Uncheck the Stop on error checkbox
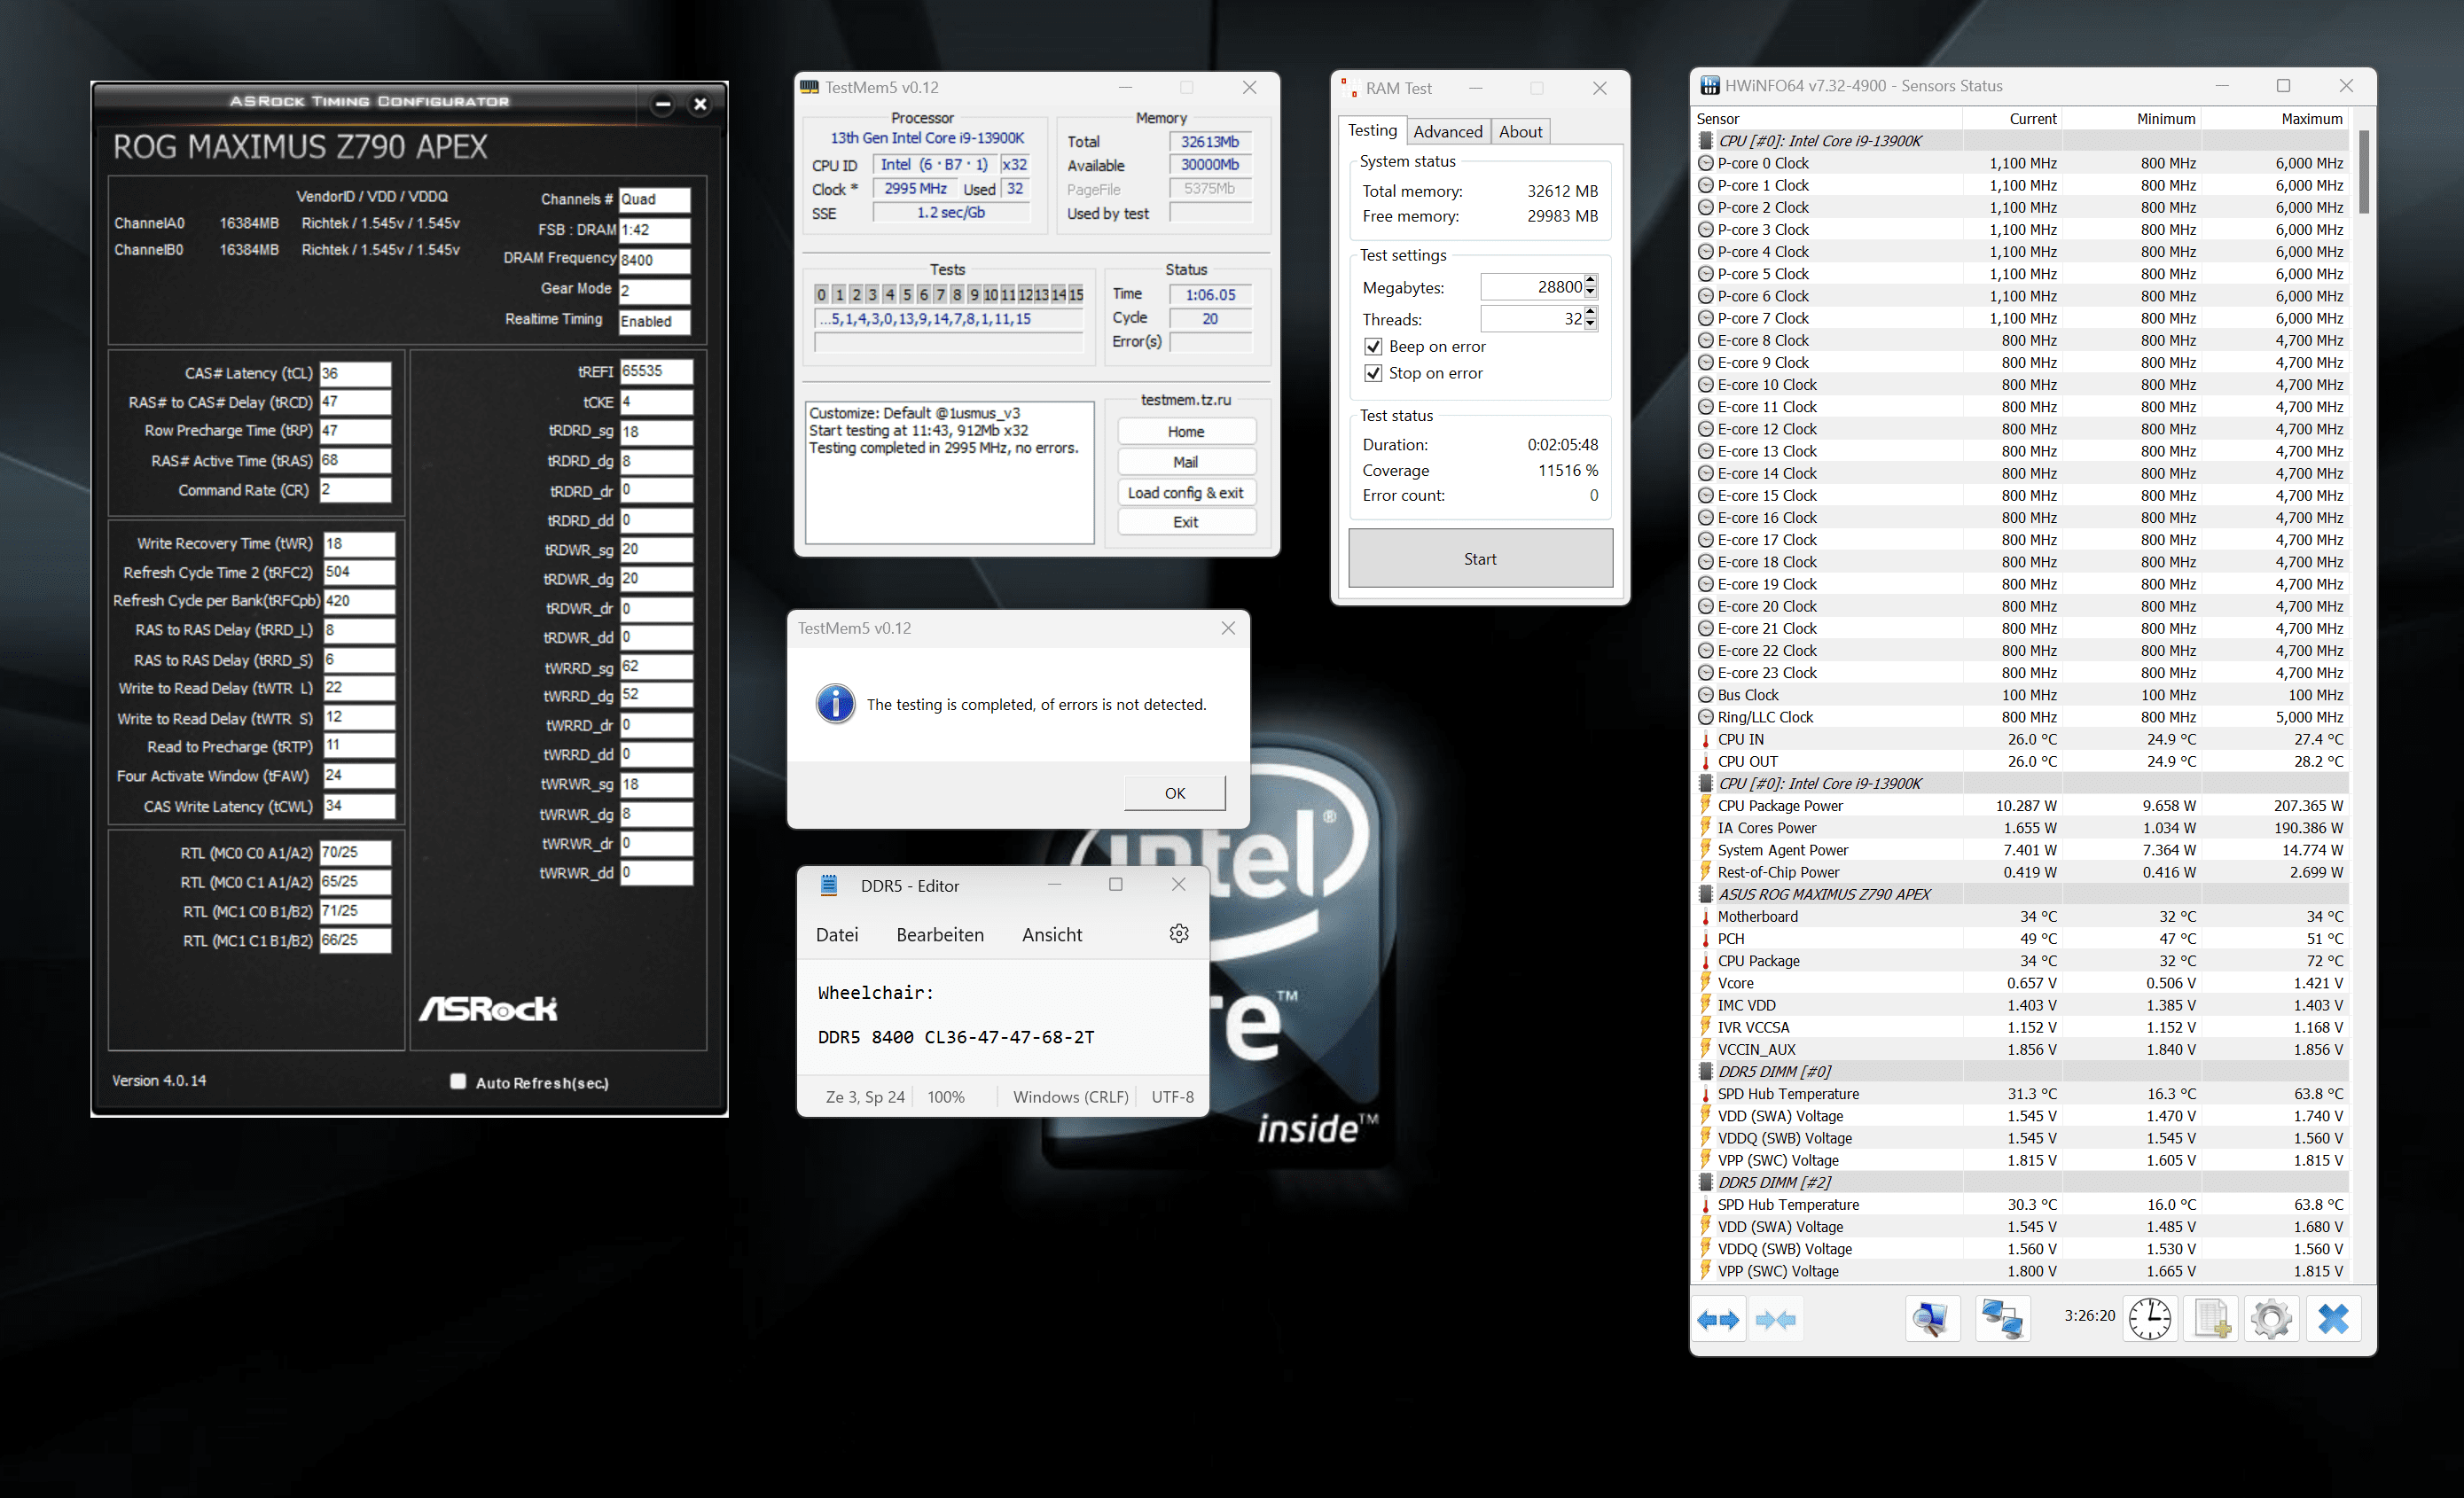This screenshot has height=1498, width=2464. click(1374, 373)
